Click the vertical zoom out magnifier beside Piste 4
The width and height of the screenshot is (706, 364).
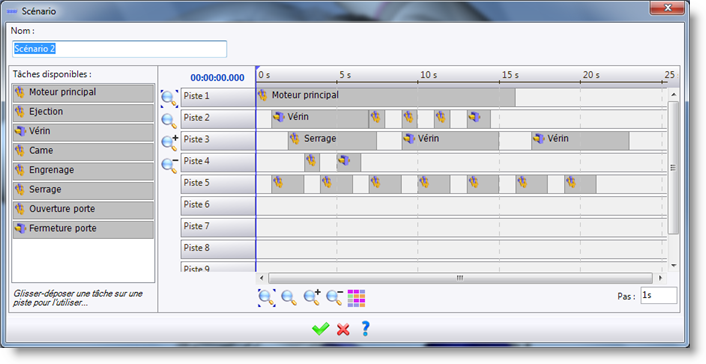(169, 165)
